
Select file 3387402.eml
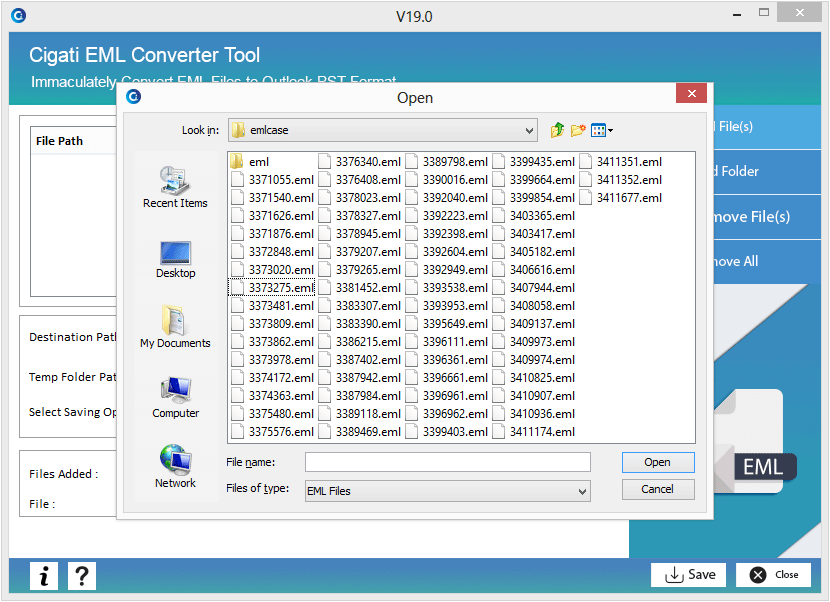pyautogui.click(x=359, y=360)
